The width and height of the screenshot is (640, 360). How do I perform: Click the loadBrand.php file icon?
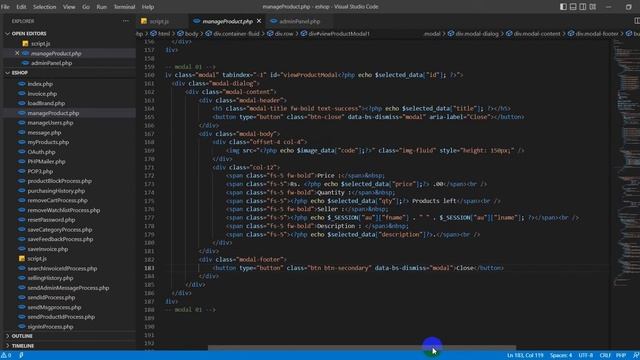22,103
